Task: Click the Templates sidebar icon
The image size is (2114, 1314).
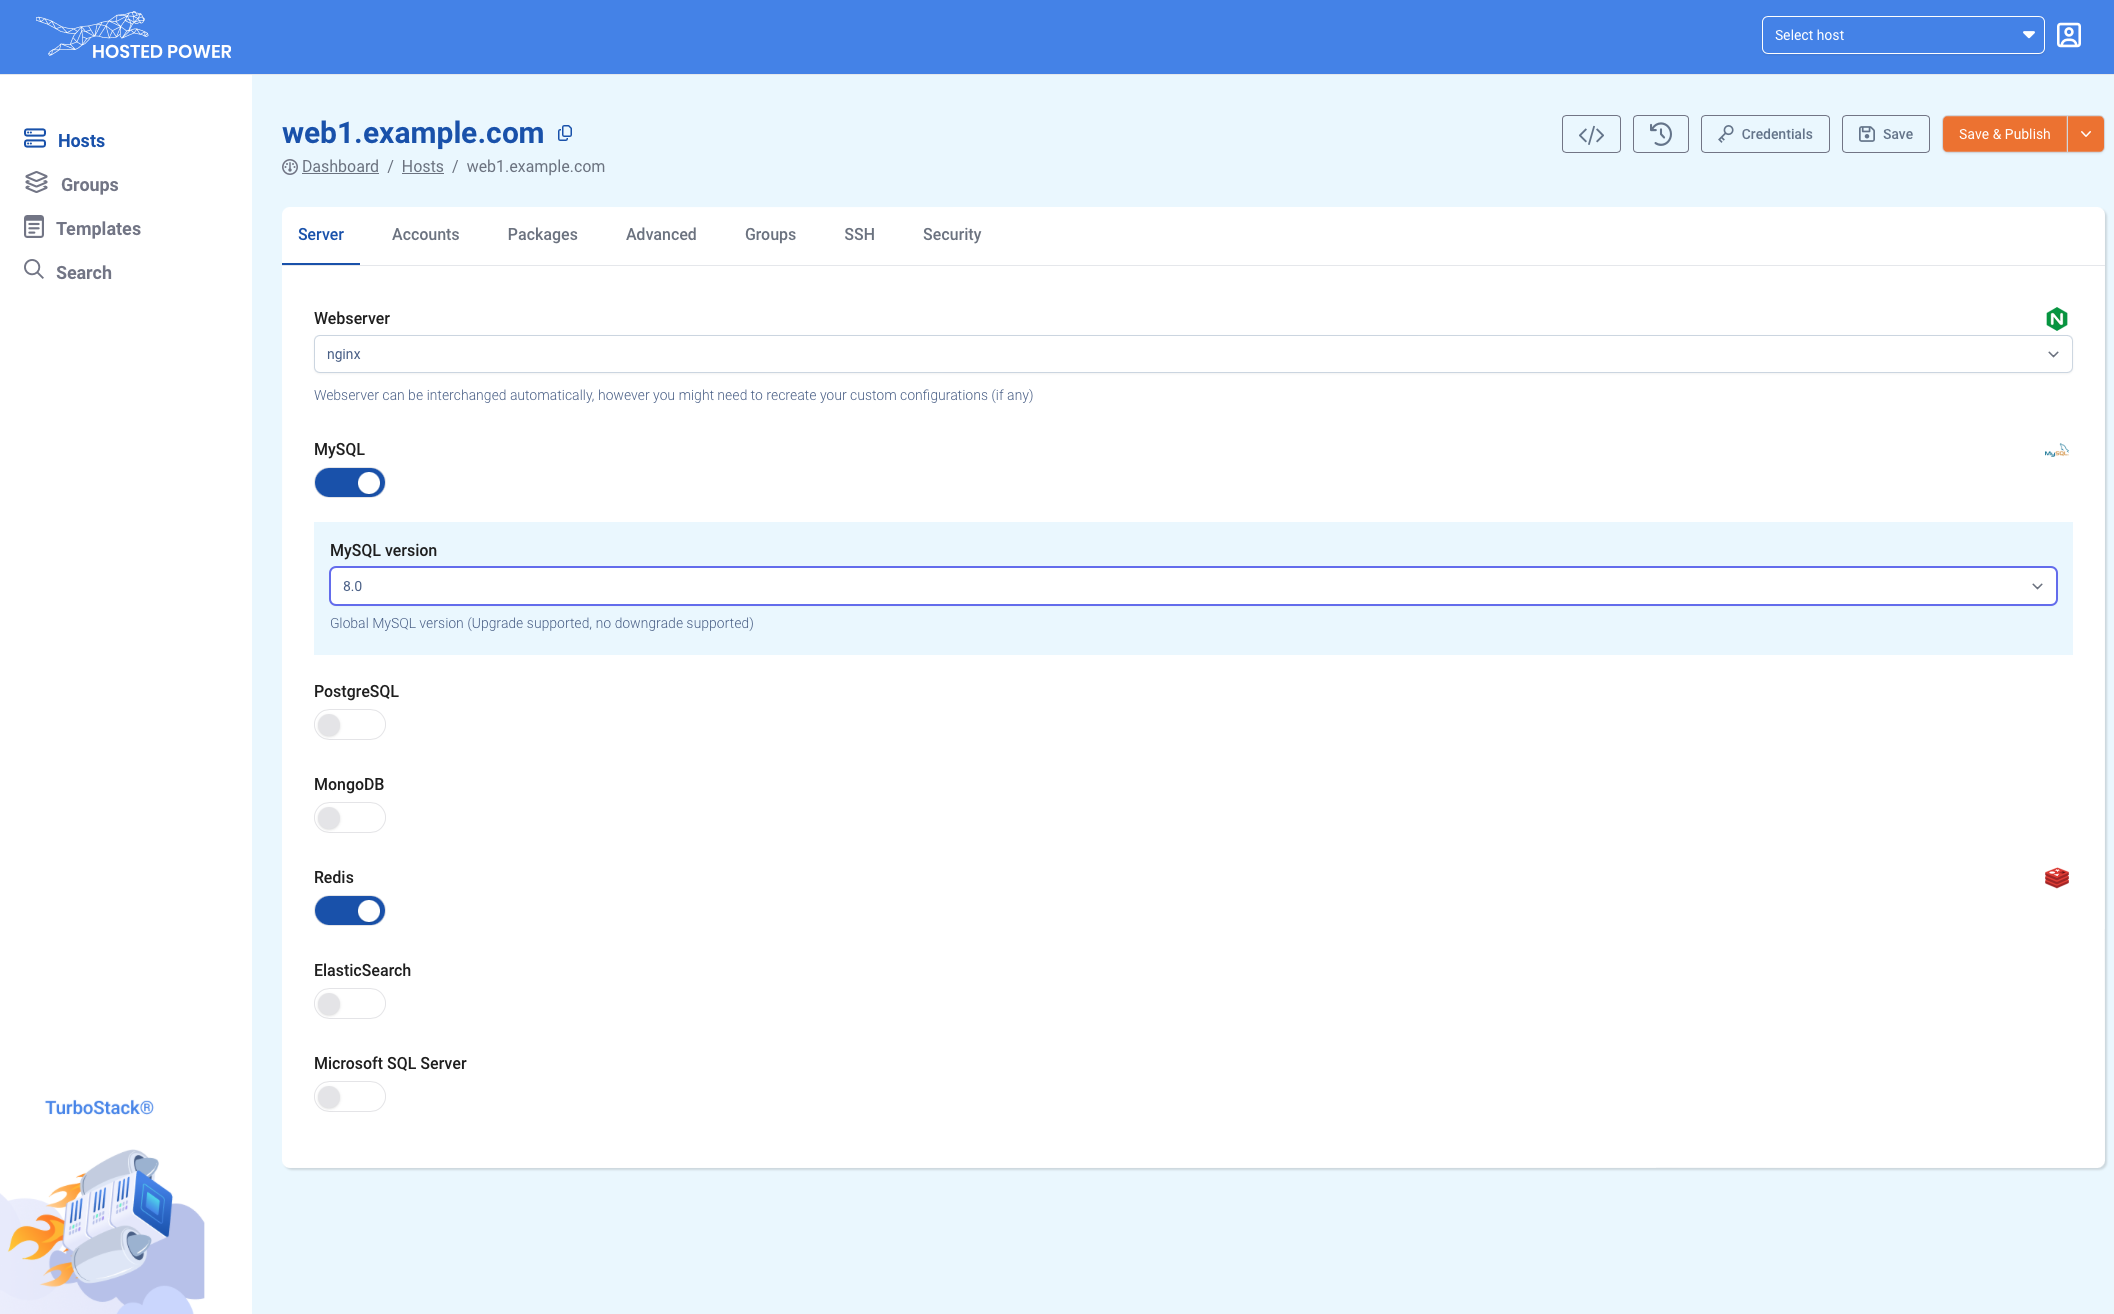Action: [x=34, y=227]
